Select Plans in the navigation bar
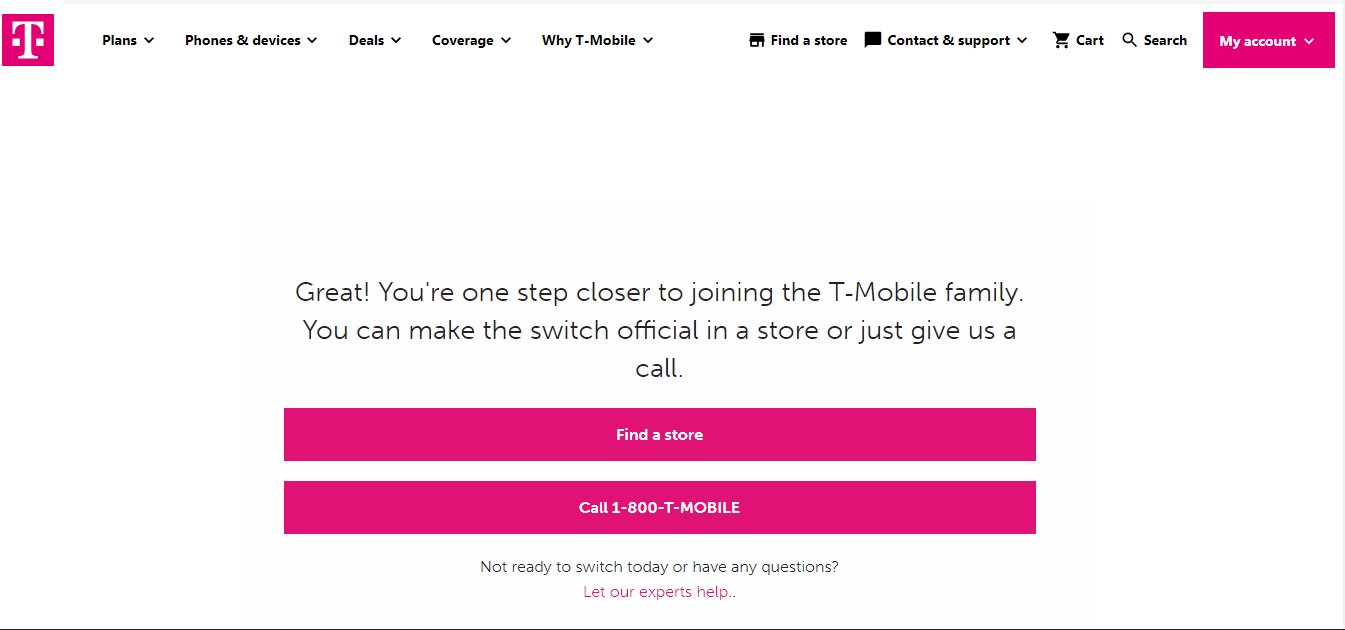 coord(119,40)
